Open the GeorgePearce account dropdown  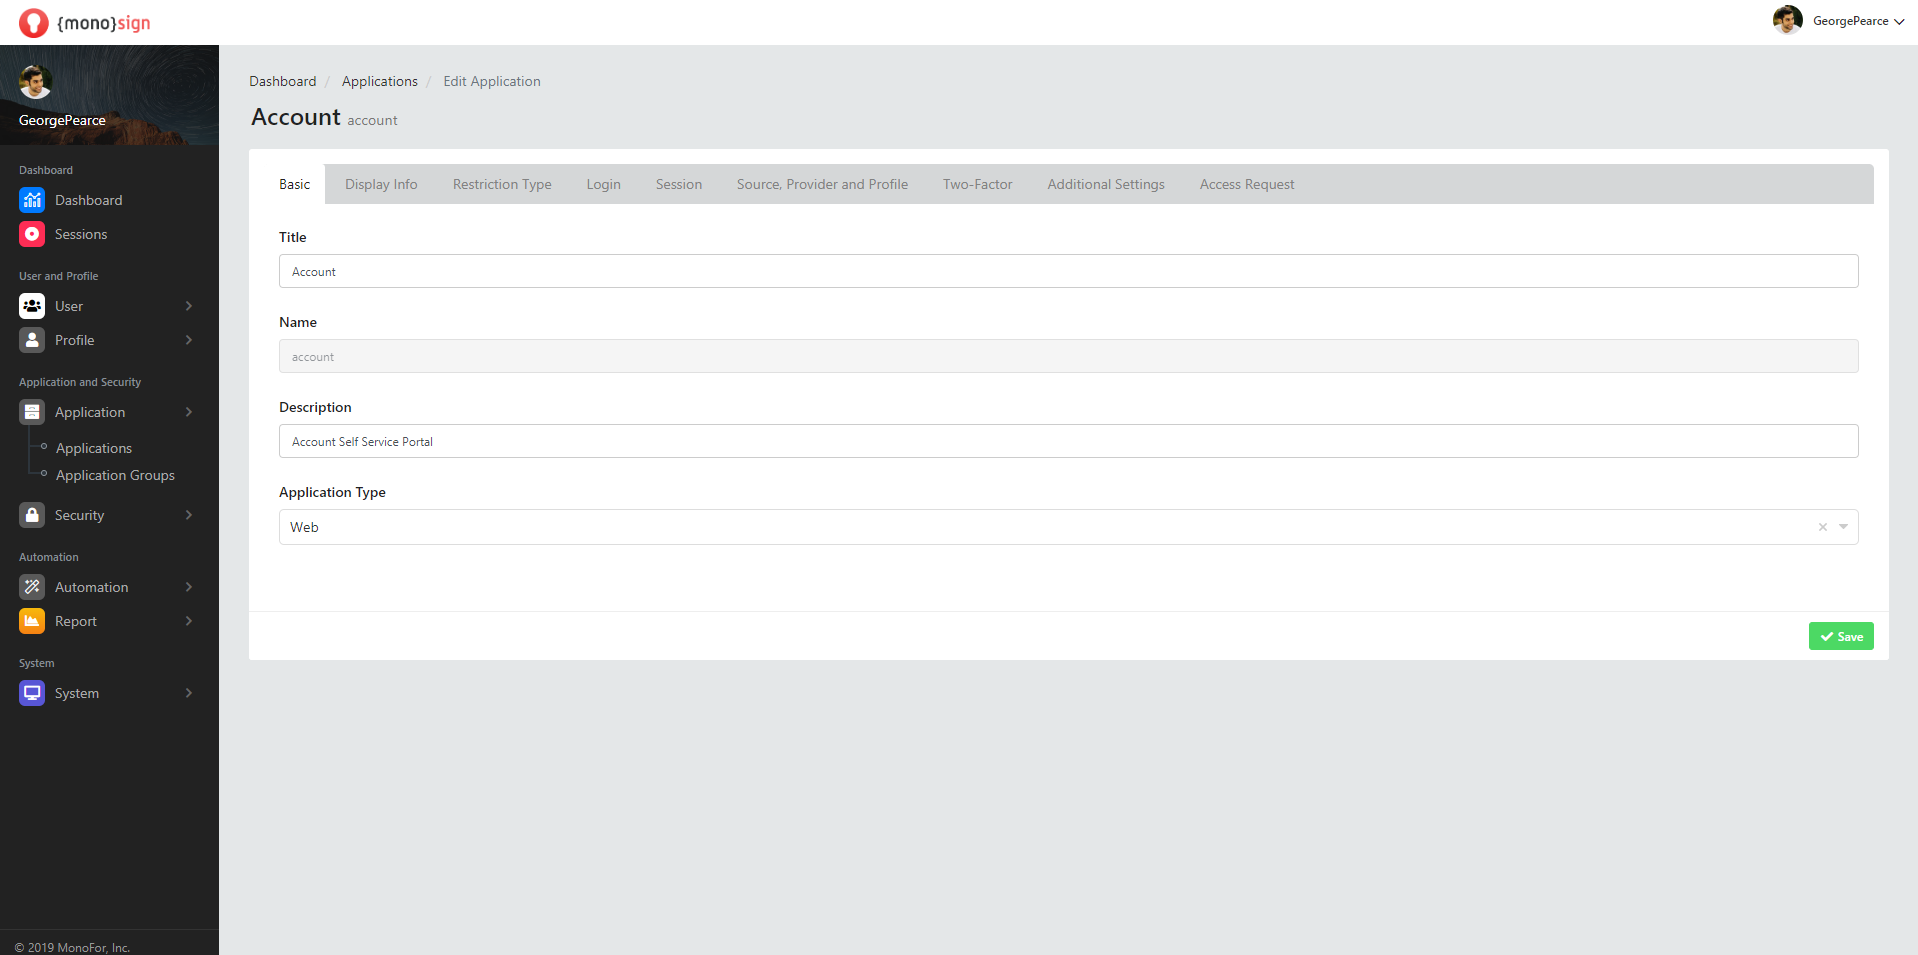coord(1858,21)
